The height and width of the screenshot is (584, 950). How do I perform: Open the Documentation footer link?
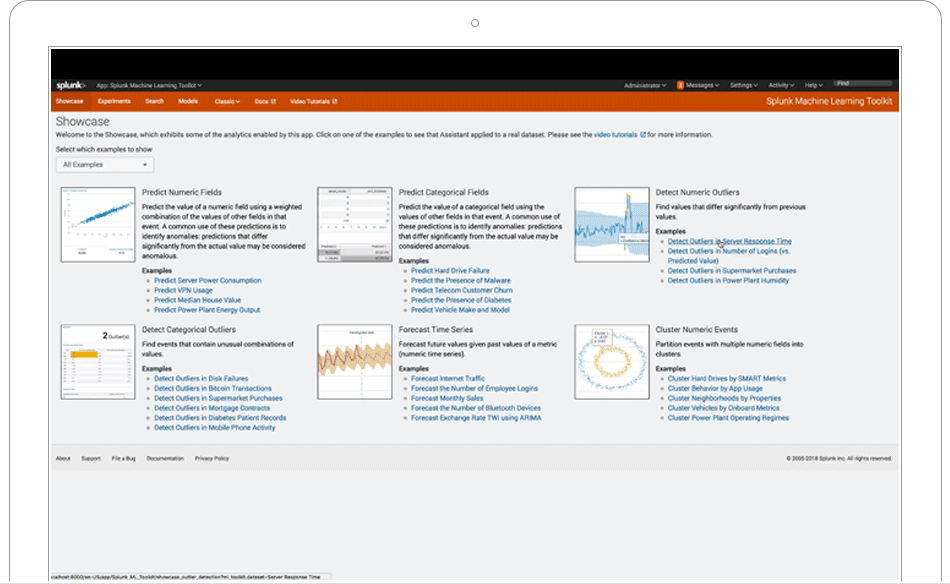(x=165, y=459)
